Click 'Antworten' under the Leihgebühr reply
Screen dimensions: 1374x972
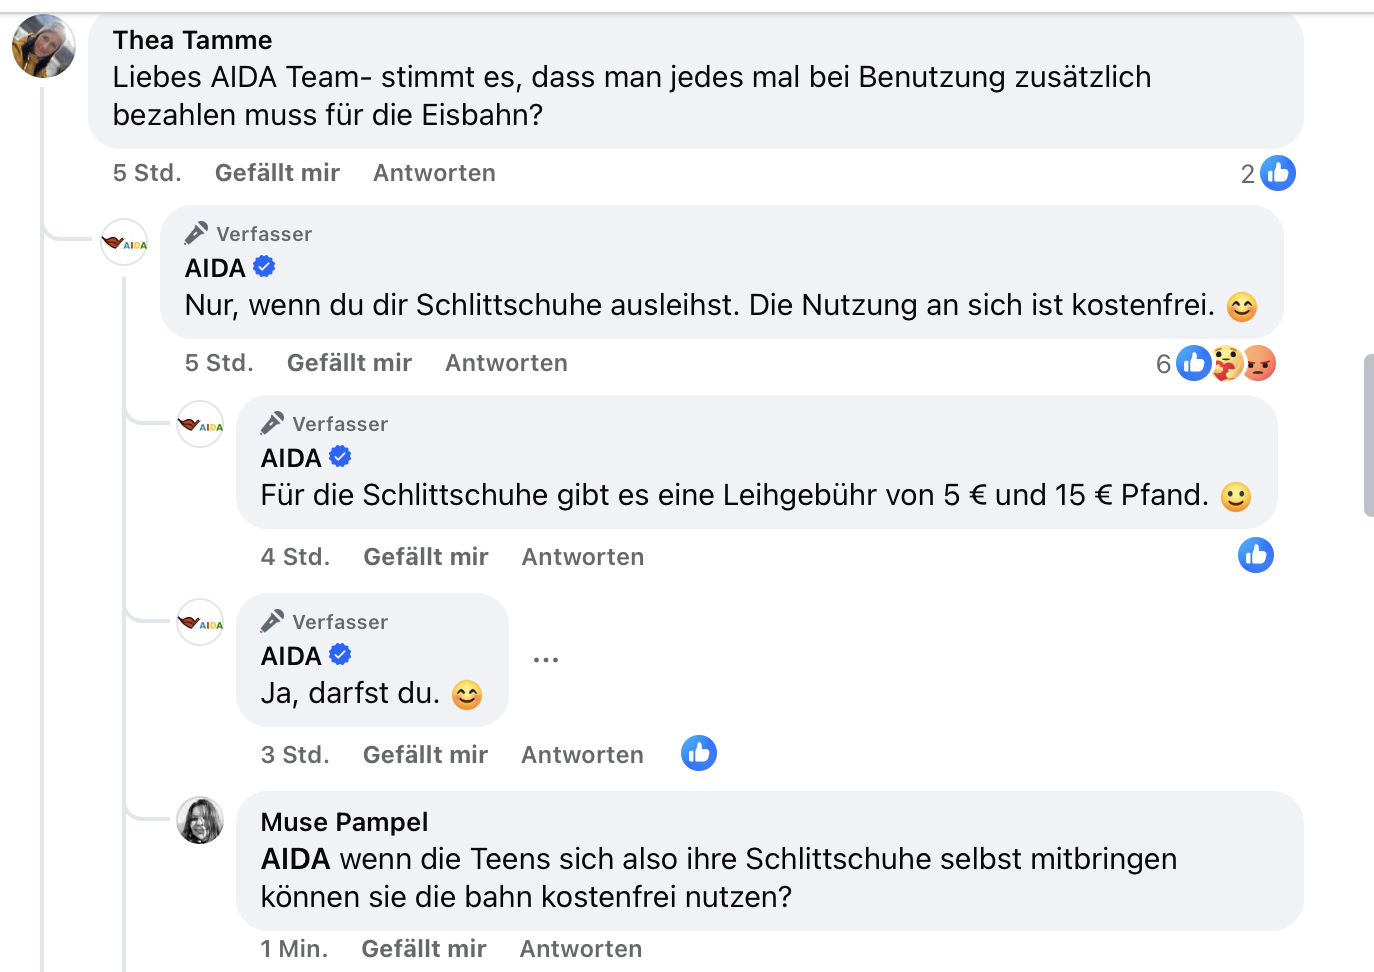click(582, 557)
